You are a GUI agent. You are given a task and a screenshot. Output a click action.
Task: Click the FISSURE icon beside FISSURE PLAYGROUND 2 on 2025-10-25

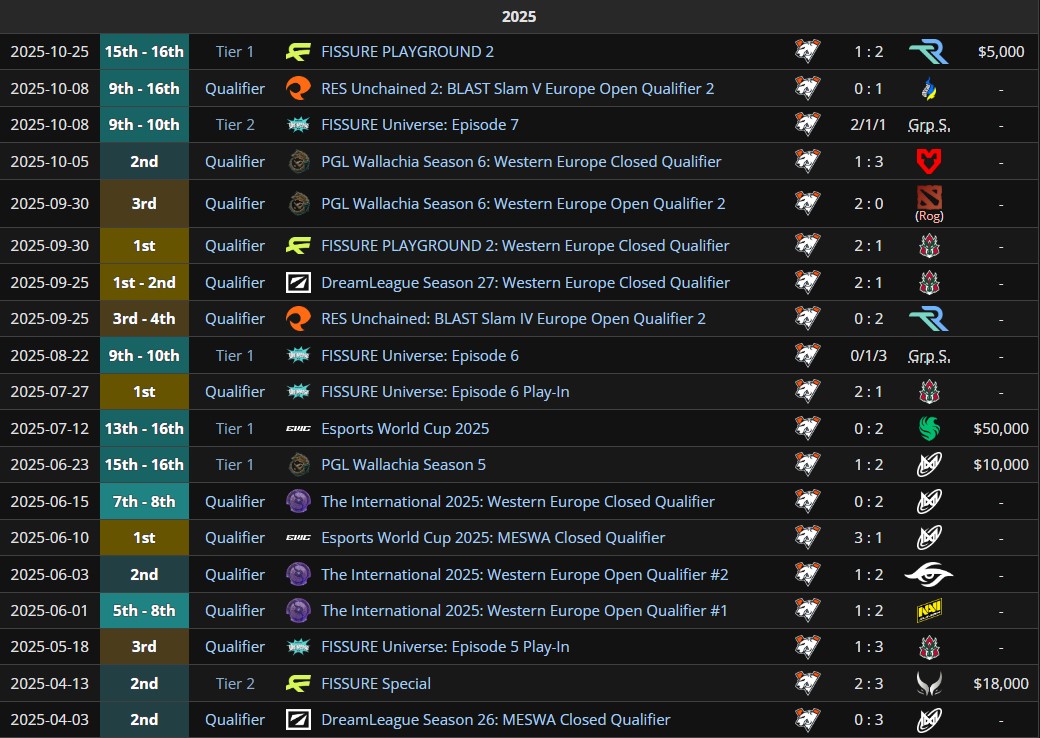(x=298, y=52)
